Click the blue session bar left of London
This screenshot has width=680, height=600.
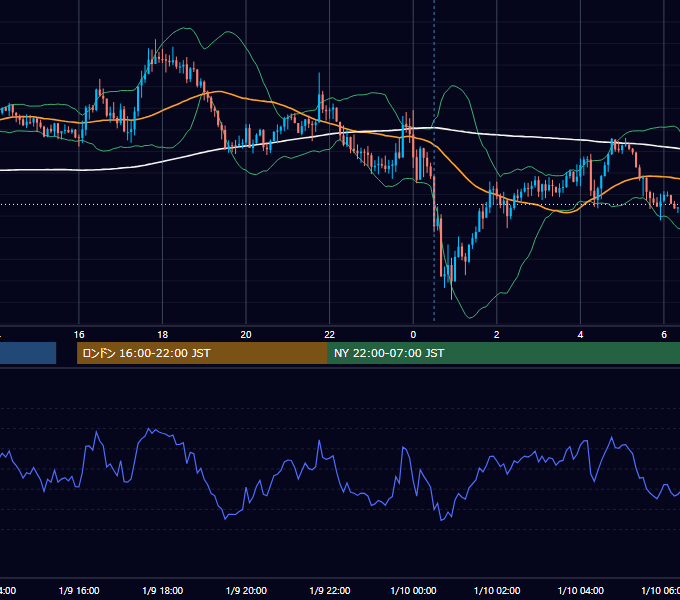pos(28,353)
